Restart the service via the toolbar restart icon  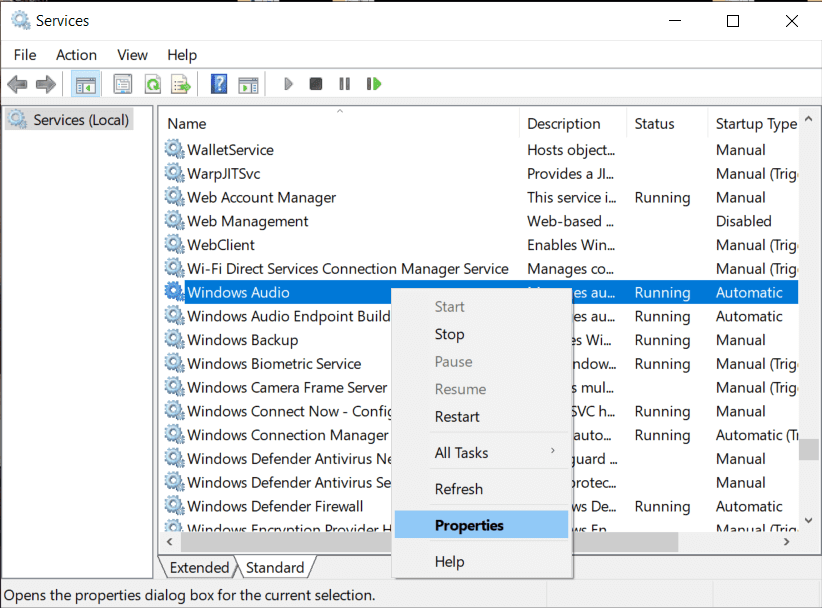click(372, 83)
